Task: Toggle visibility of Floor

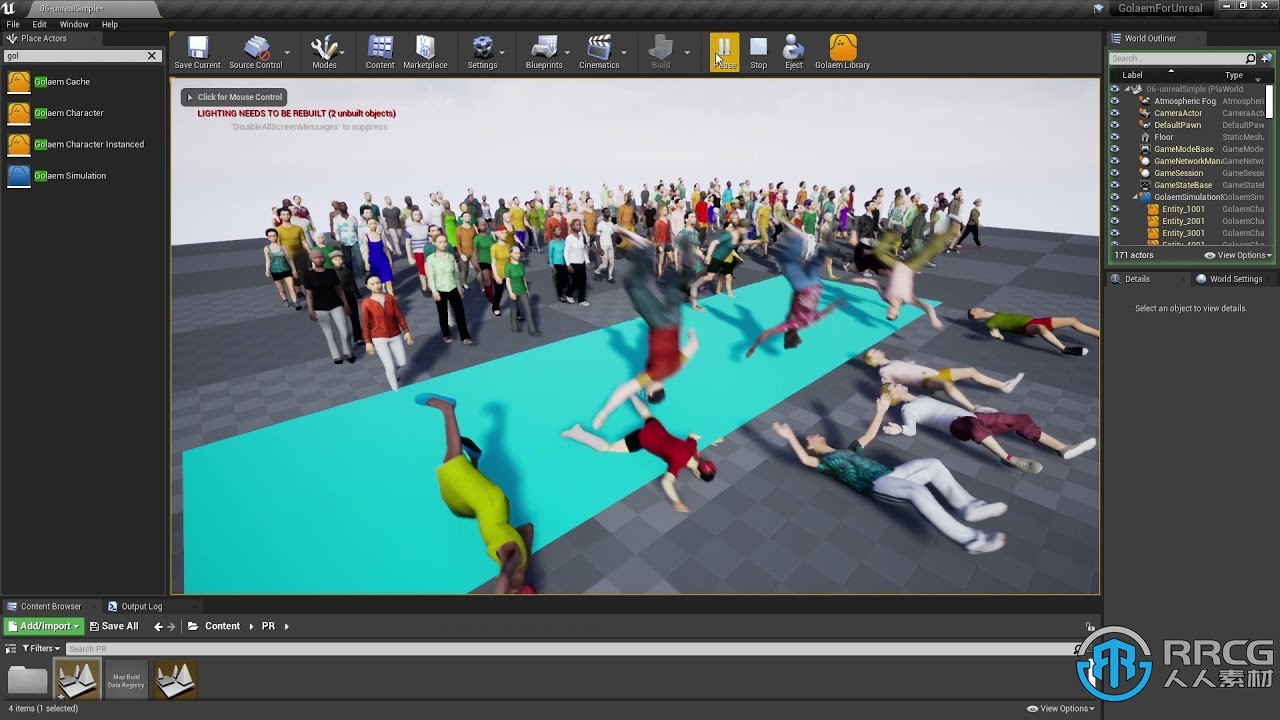Action: [1115, 137]
